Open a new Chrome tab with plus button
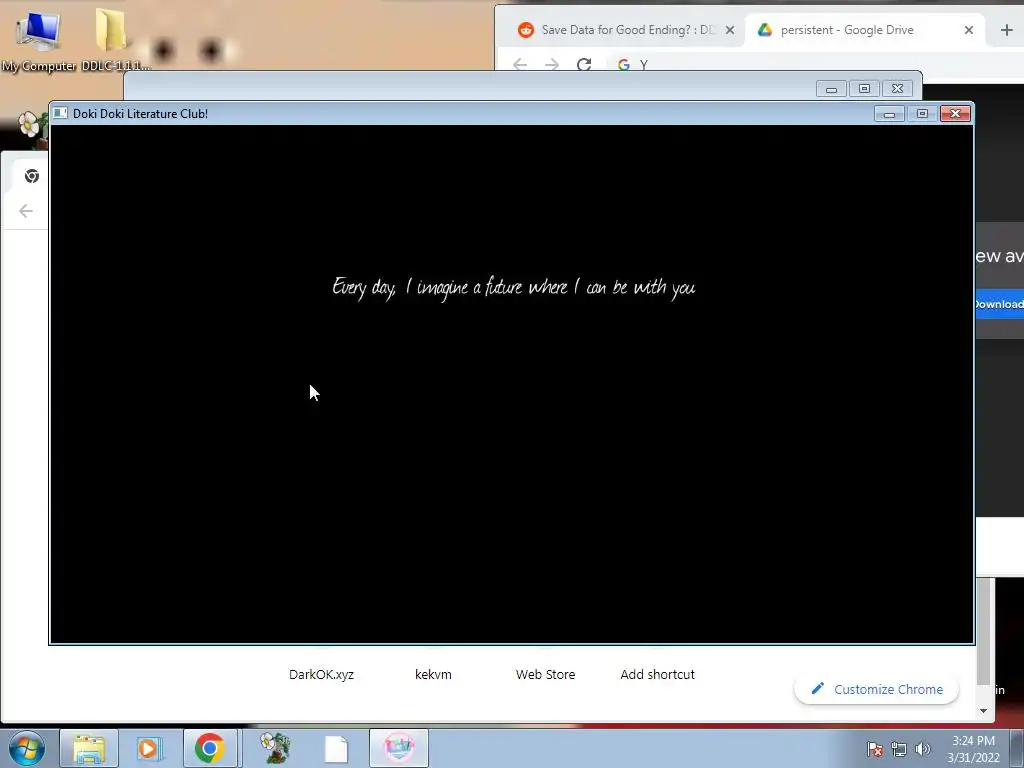Viewport: 1024px width, 768px height. (x=1006, y=30)
